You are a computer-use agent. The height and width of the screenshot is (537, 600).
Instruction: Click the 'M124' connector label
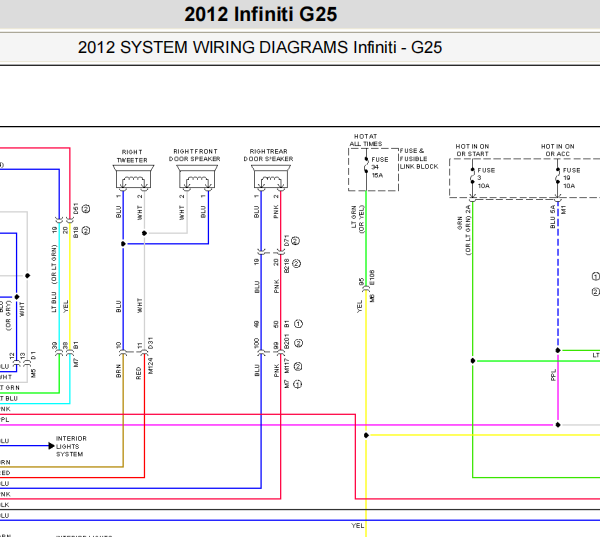point(150,366)
